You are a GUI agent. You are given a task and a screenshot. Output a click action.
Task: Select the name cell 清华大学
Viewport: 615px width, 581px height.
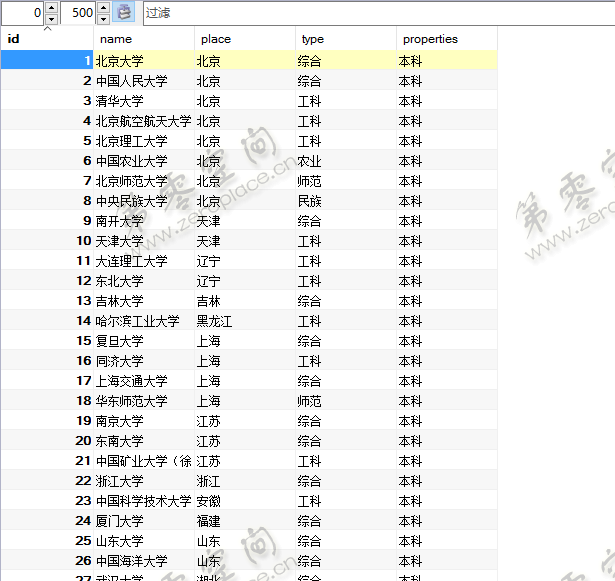(x=144, y=101)
